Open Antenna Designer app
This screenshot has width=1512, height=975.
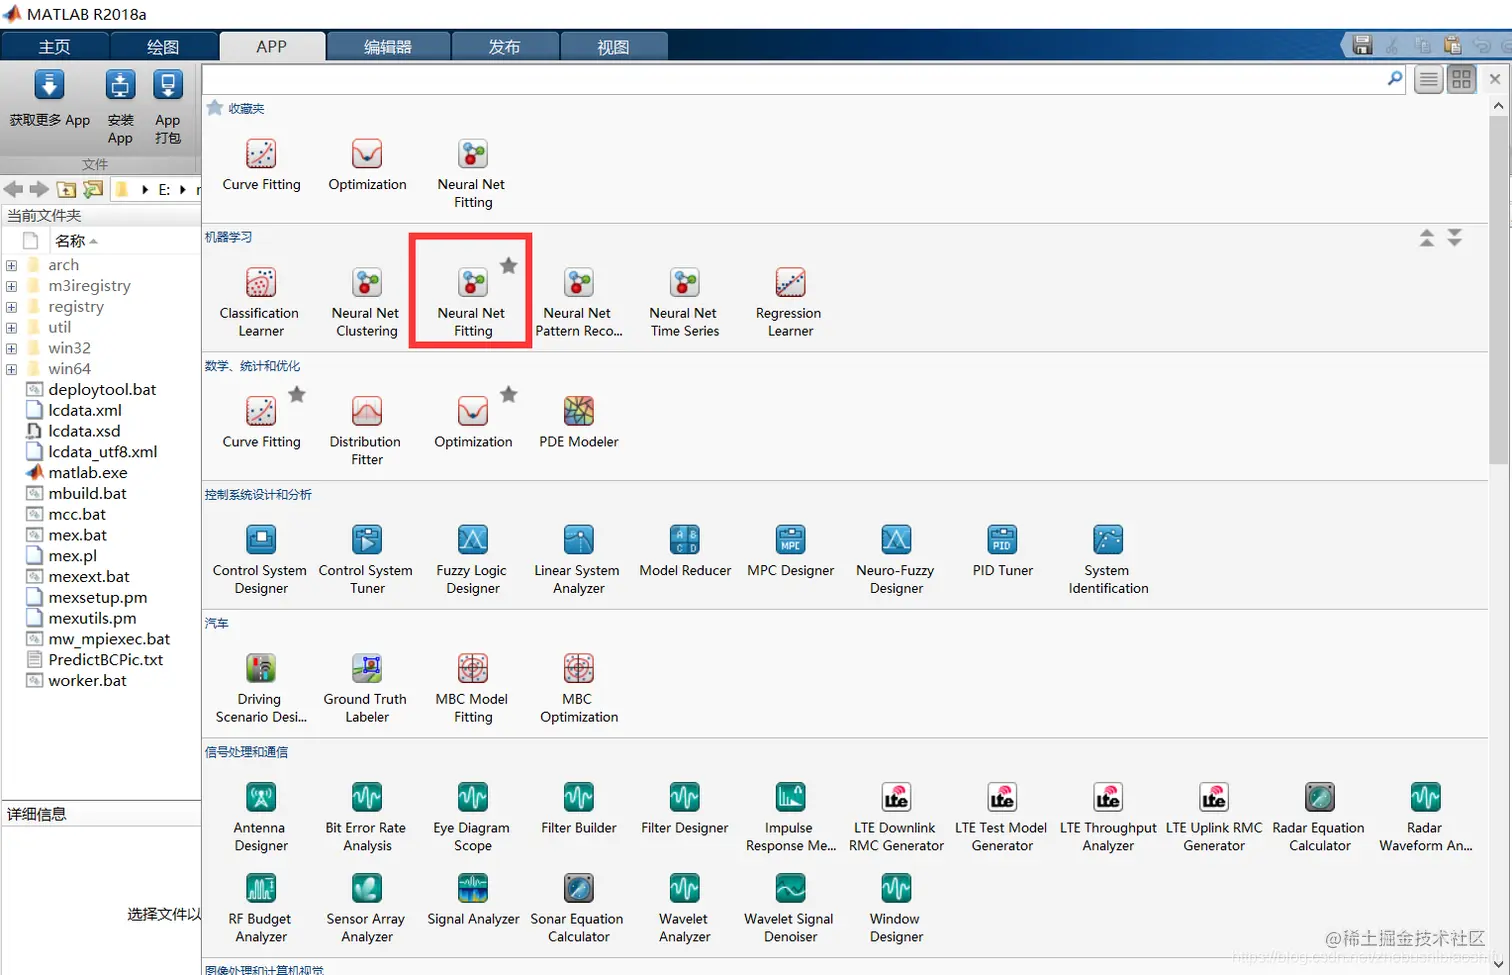[260, 817]
